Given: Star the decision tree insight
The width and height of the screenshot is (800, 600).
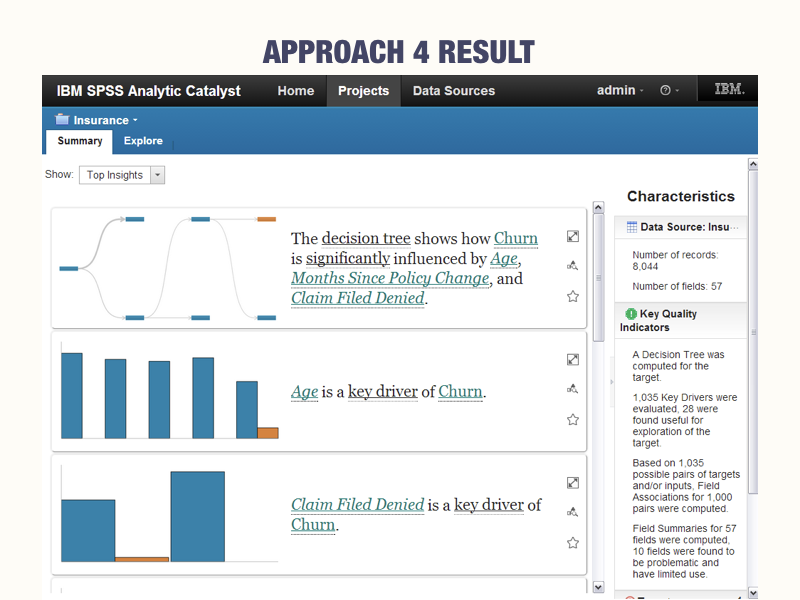Looking at the screenshot, I should click(573, 296).
